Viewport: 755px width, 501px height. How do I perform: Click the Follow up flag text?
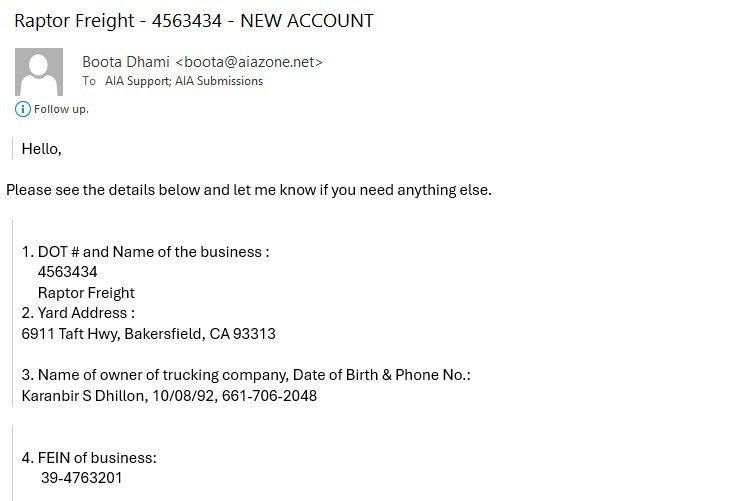[x=61, y=109]
